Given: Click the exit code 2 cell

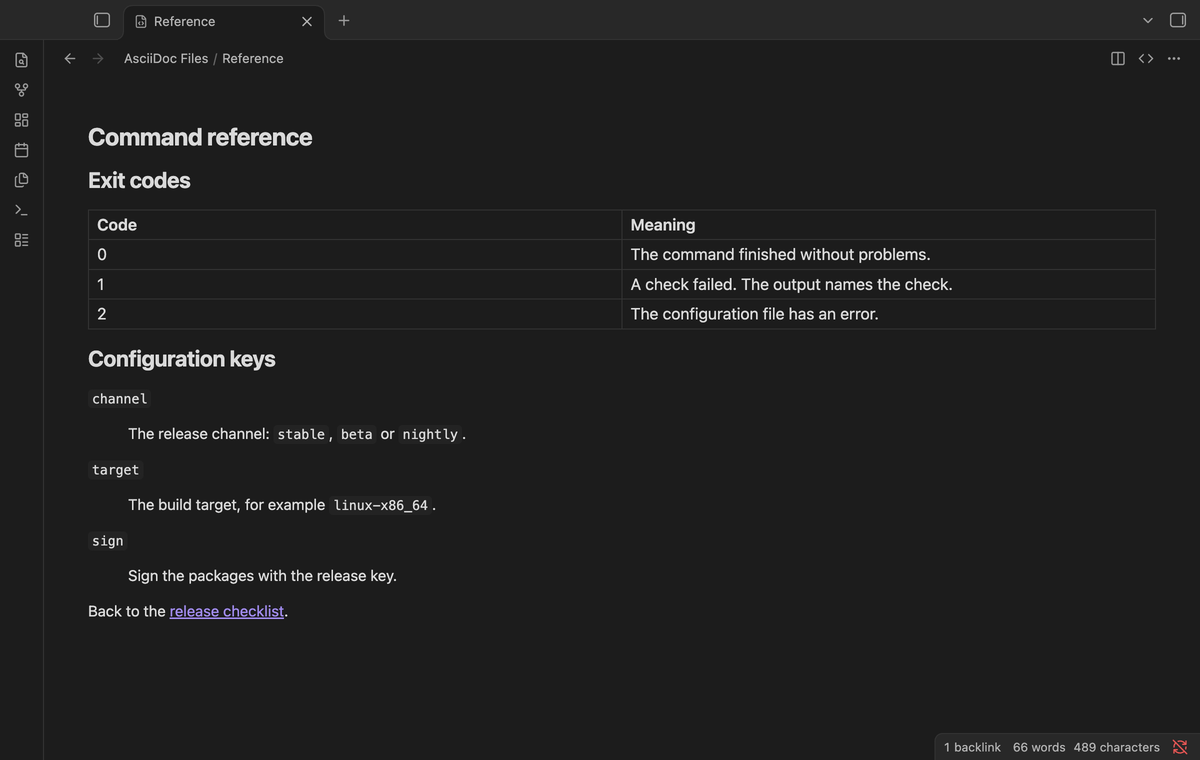Looking at the screenshot, I should pos(355,314).
